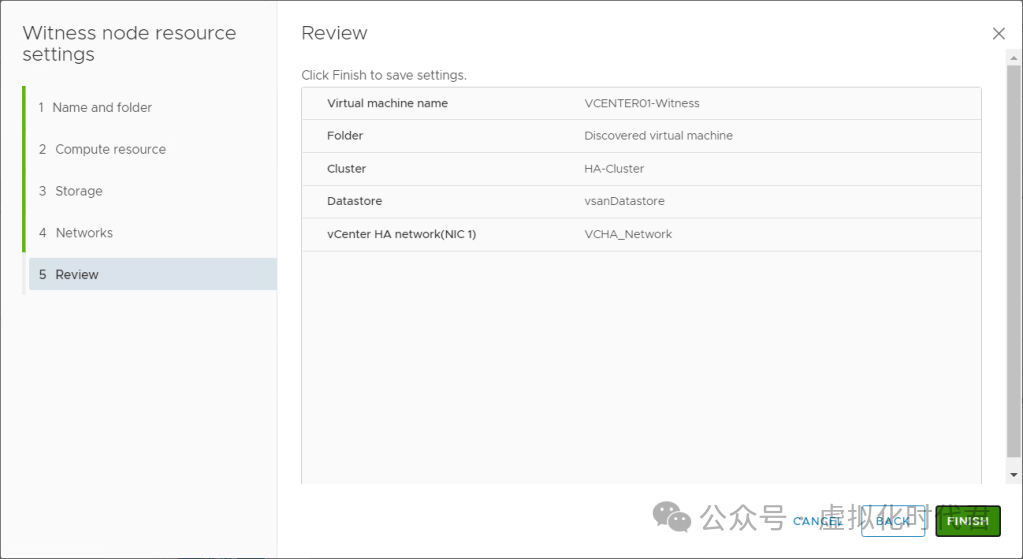Click the vsanDatastore value
Viewport: 1023px width, 559px height.
coord(624,201)
